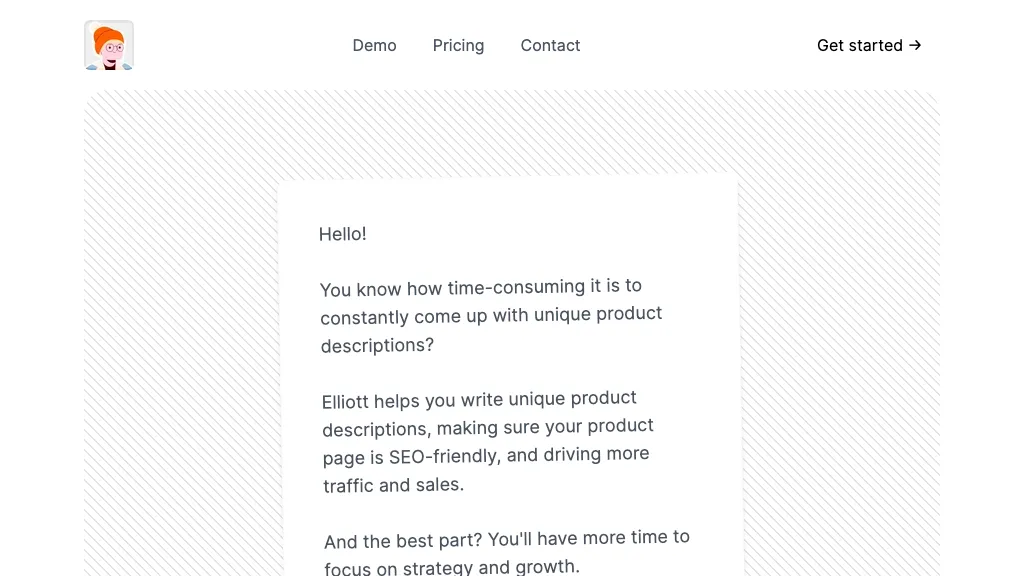Click the Get started call-to-action
This screenshot has height=576, width=1024.
[x=868, y=45]
